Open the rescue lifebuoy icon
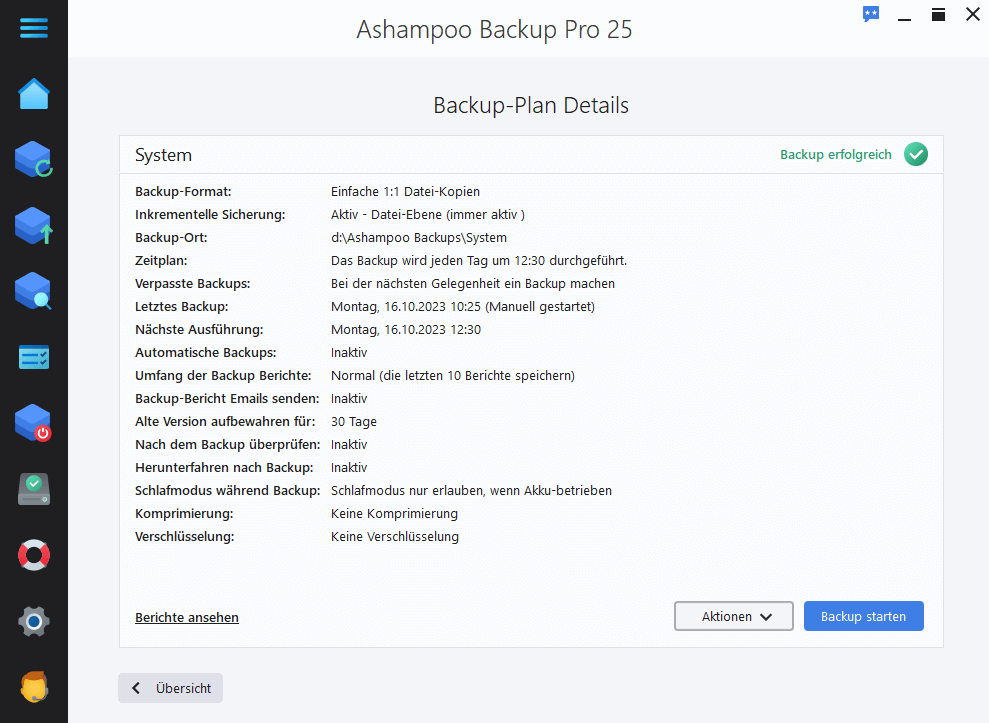Screen dimensions: 989x723 [x=33, y=555]
